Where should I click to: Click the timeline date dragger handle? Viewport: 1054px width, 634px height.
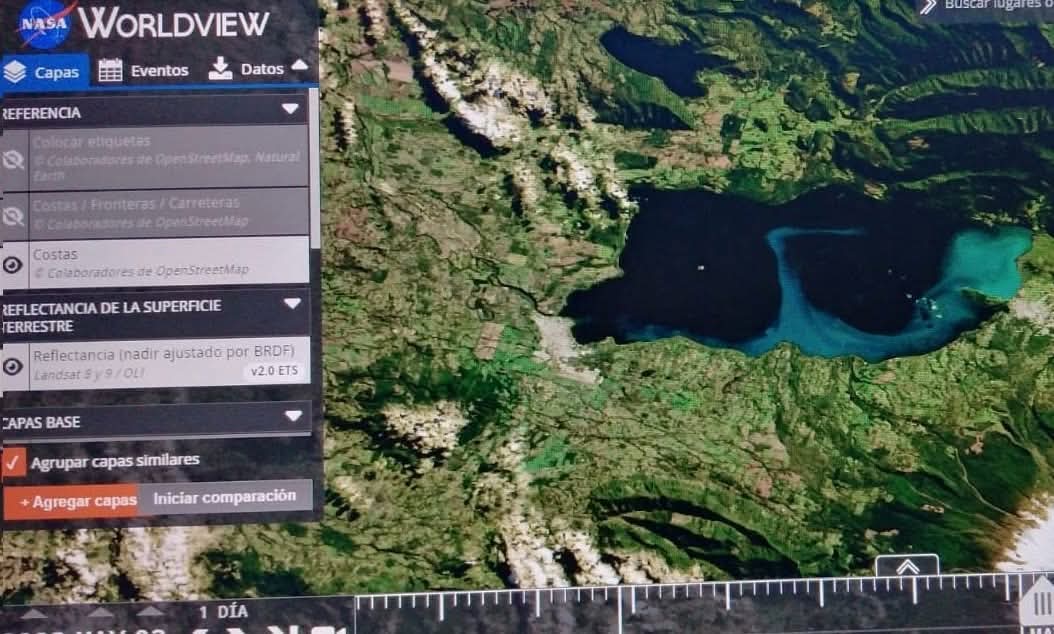tap(1039, 603)
